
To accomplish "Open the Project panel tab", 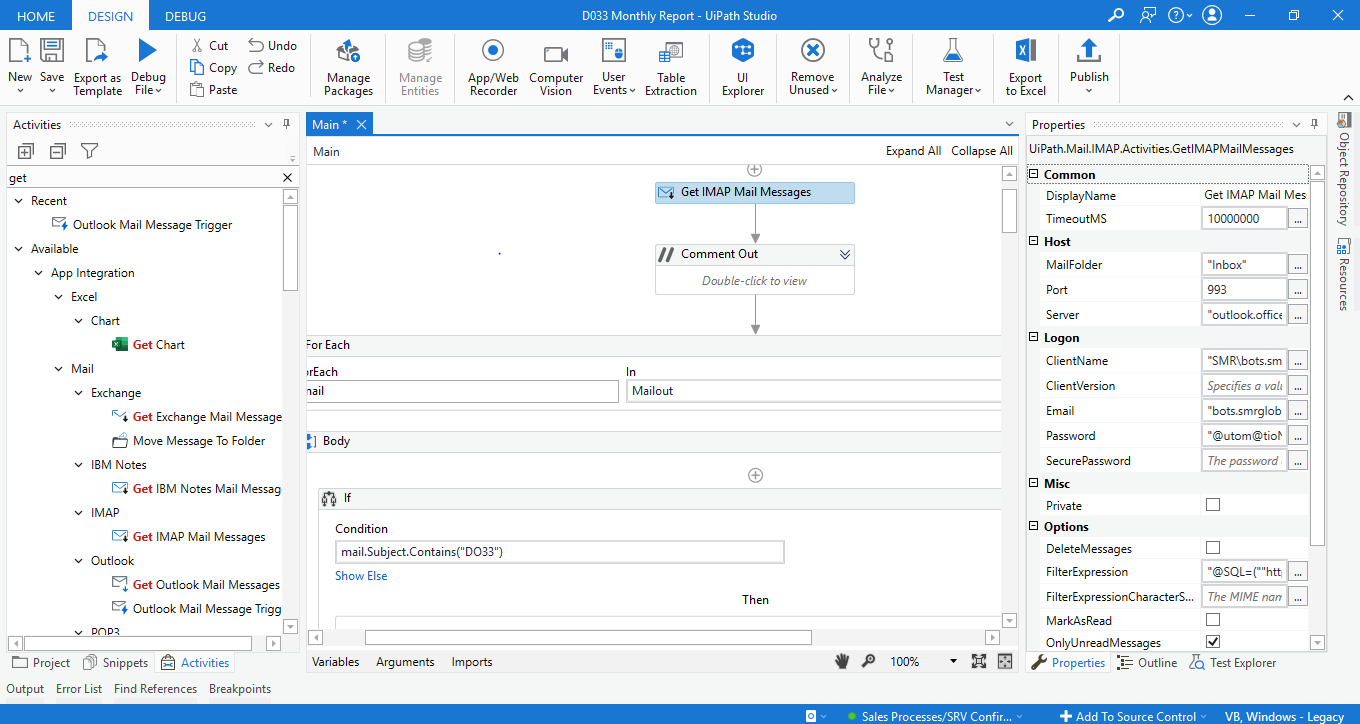I will pyautogui.click(x=41, y=663).
